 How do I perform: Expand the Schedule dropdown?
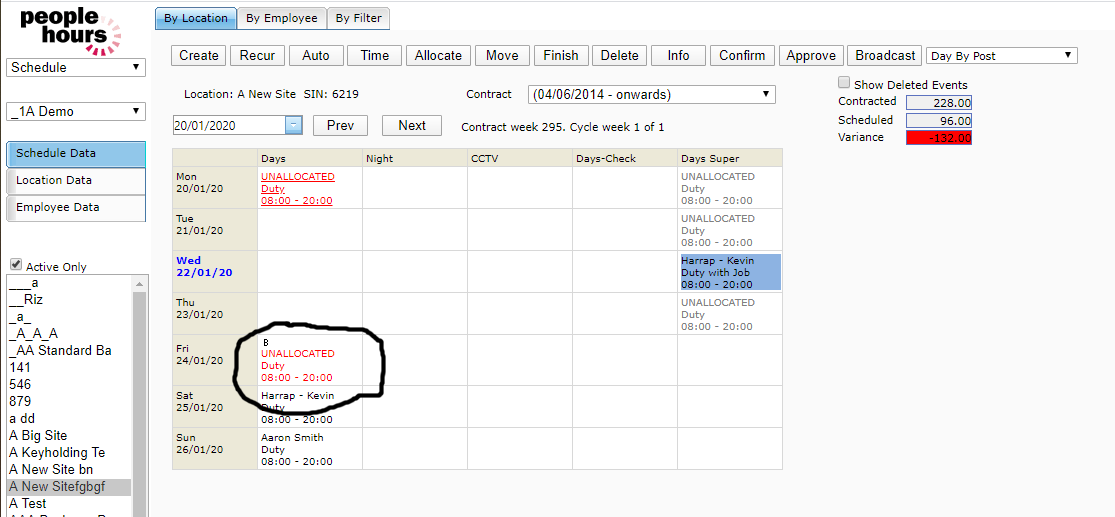pyautogui.click(x=76, y=67)
